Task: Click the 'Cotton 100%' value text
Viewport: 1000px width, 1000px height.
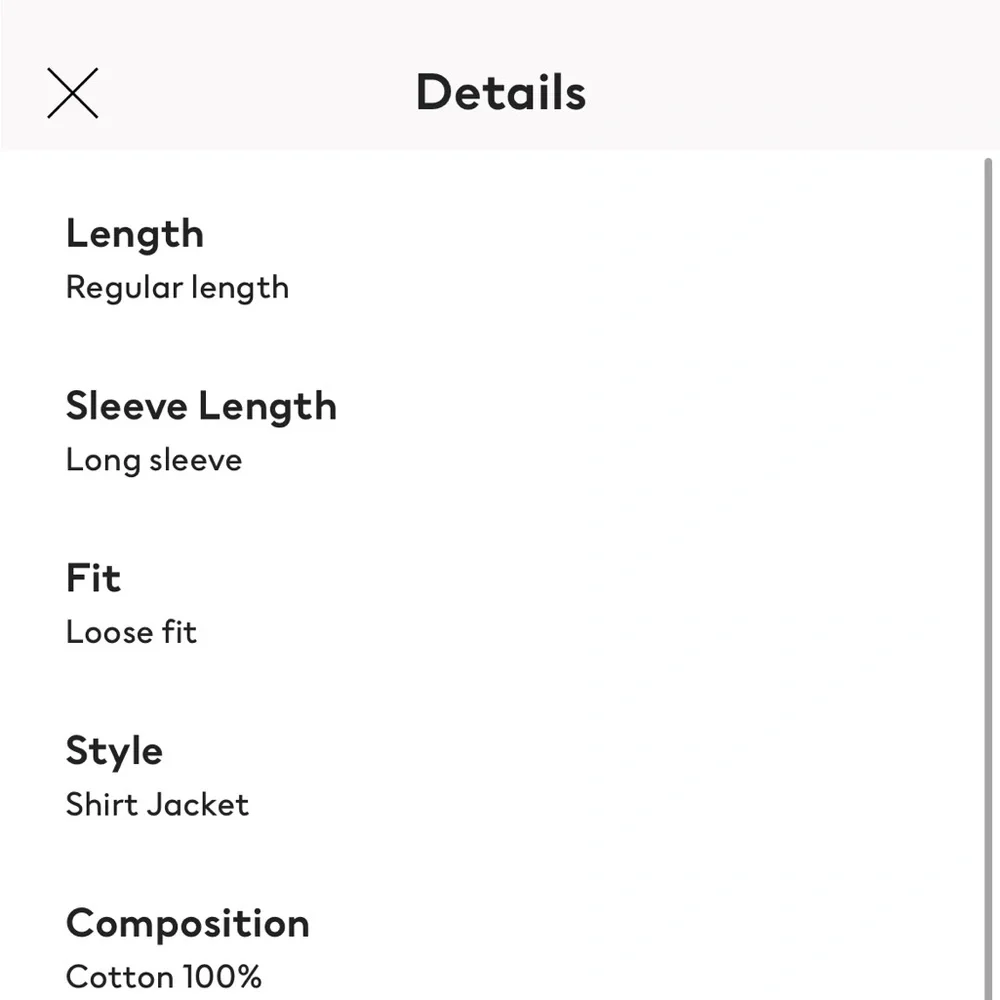Action: [x=164, y=976]
